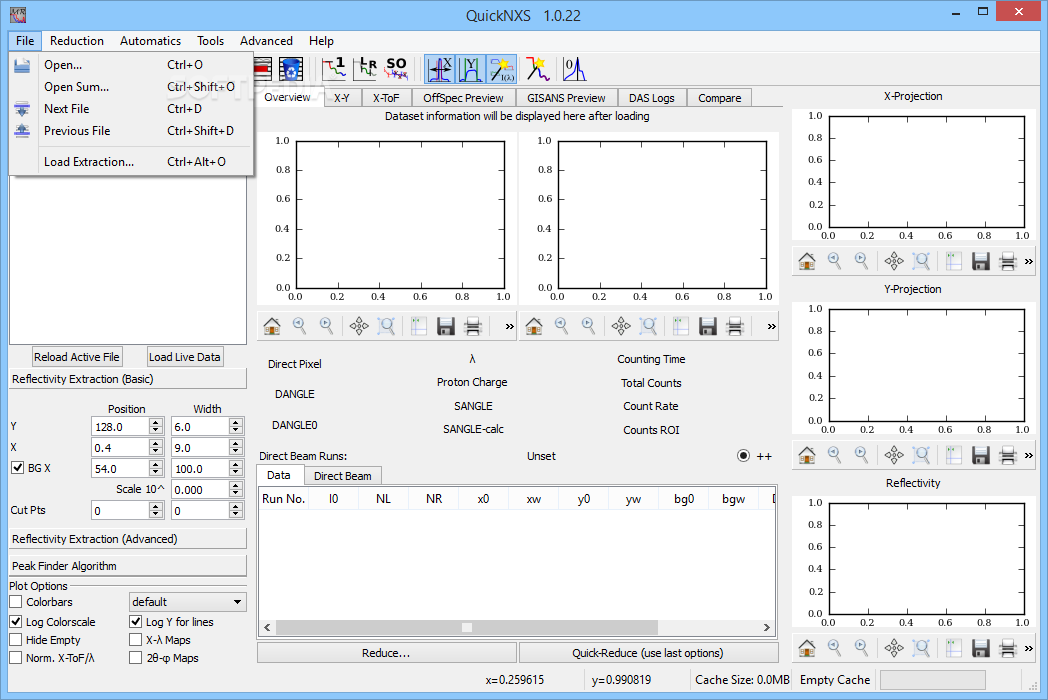This screenshot has height=700, width=1048.
Task: Print the left Overview plot
Action: pos(473,326)
